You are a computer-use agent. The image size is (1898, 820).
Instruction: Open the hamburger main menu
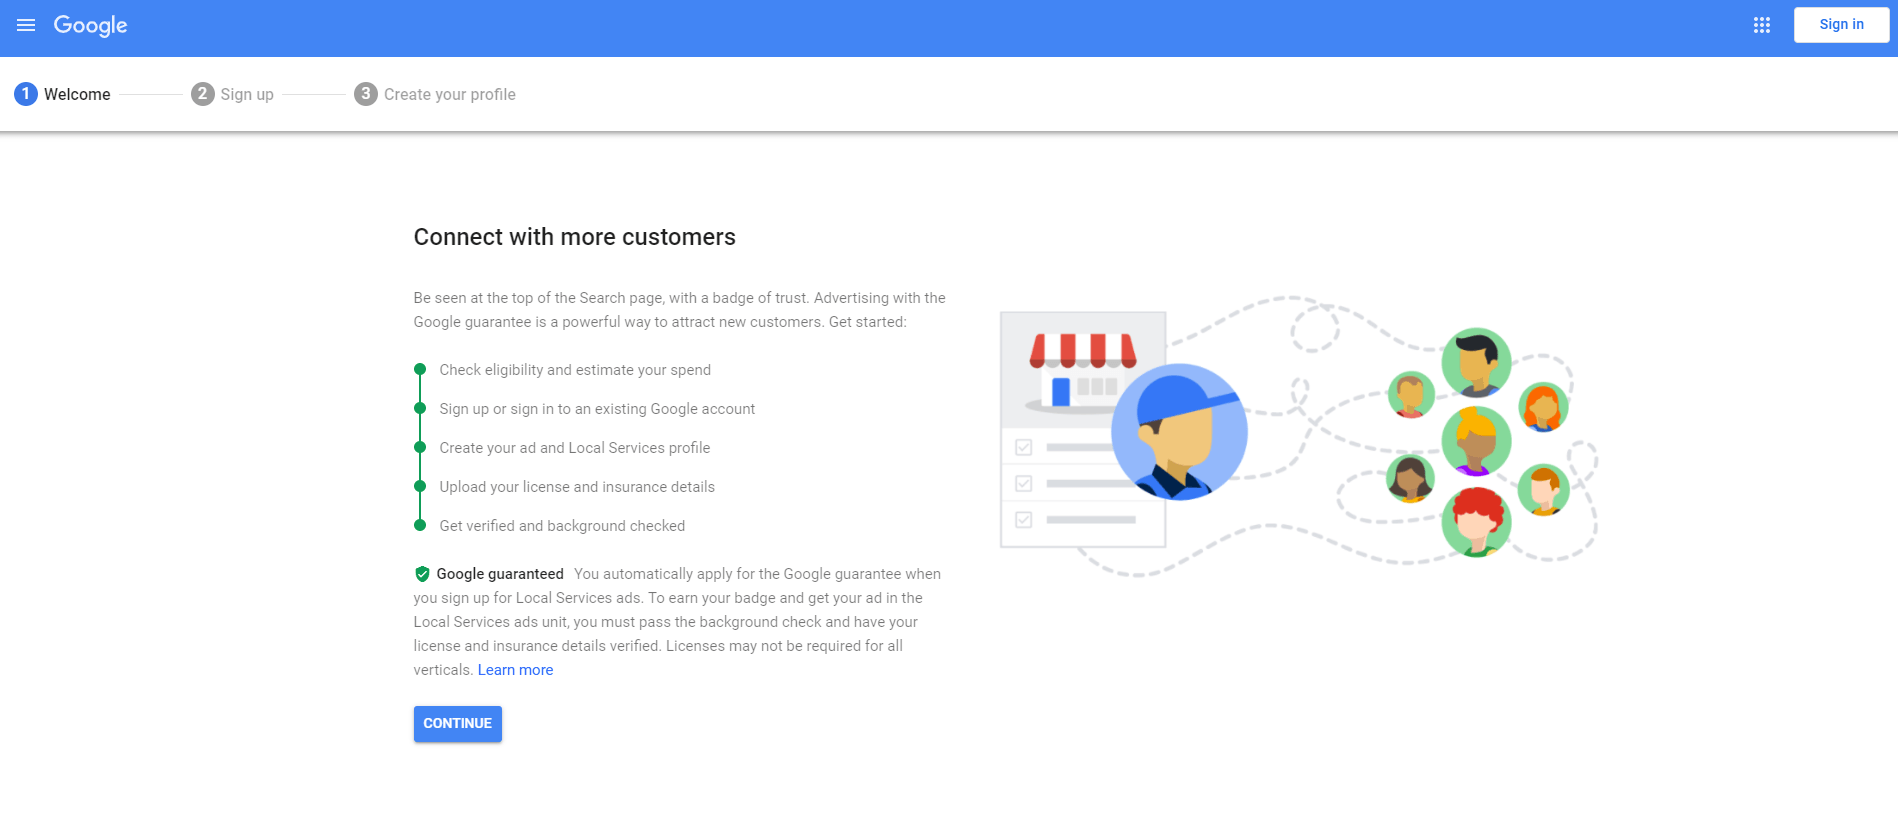(26, 25)
